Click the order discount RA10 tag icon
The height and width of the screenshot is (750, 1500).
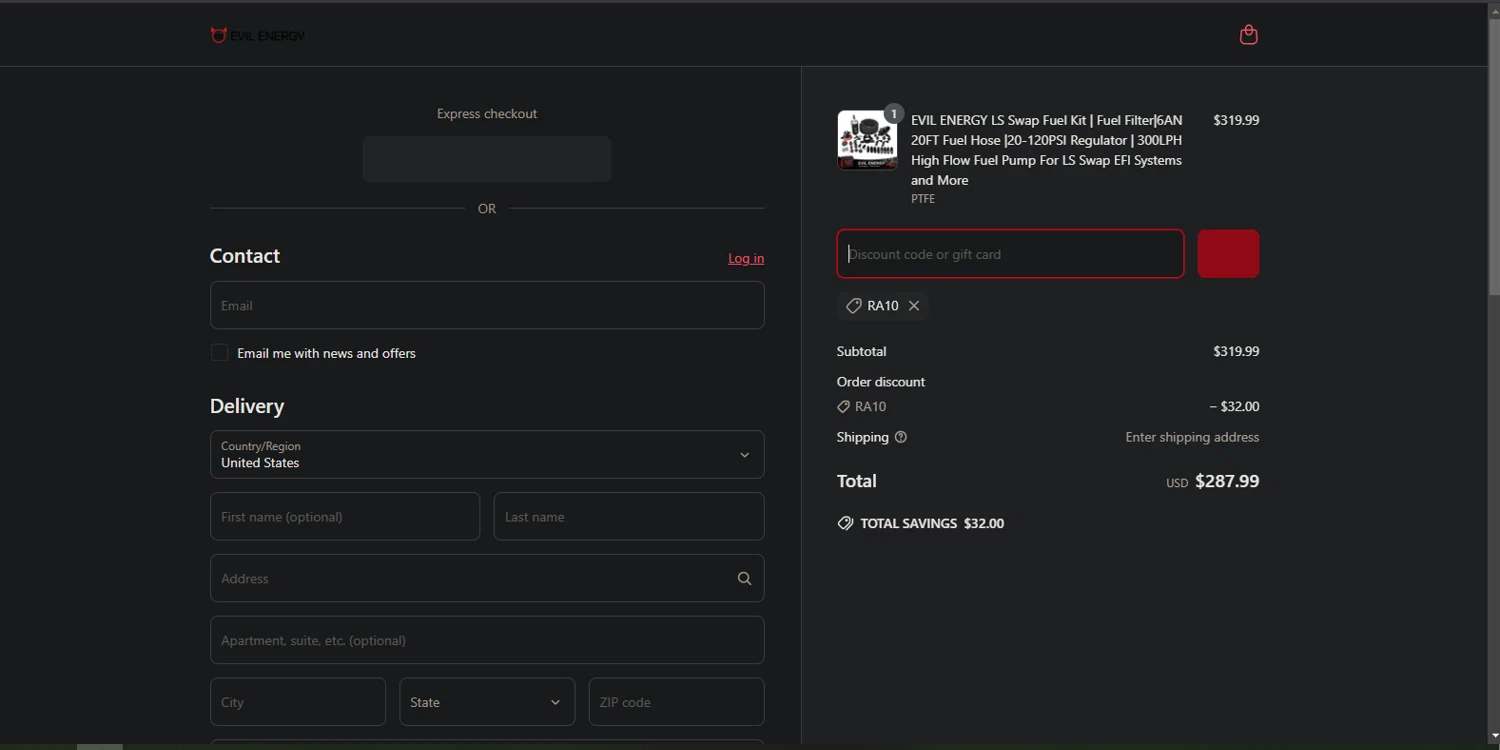pos(843,407)
